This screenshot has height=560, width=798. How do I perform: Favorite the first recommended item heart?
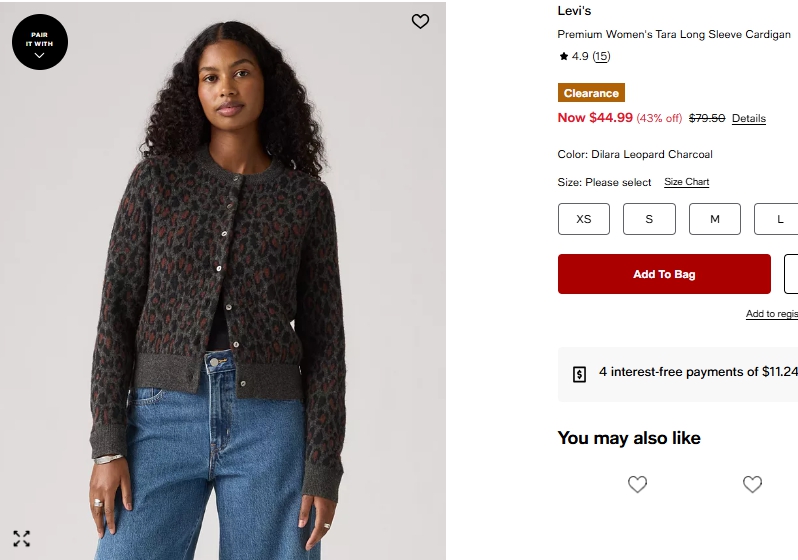[637, 484]
